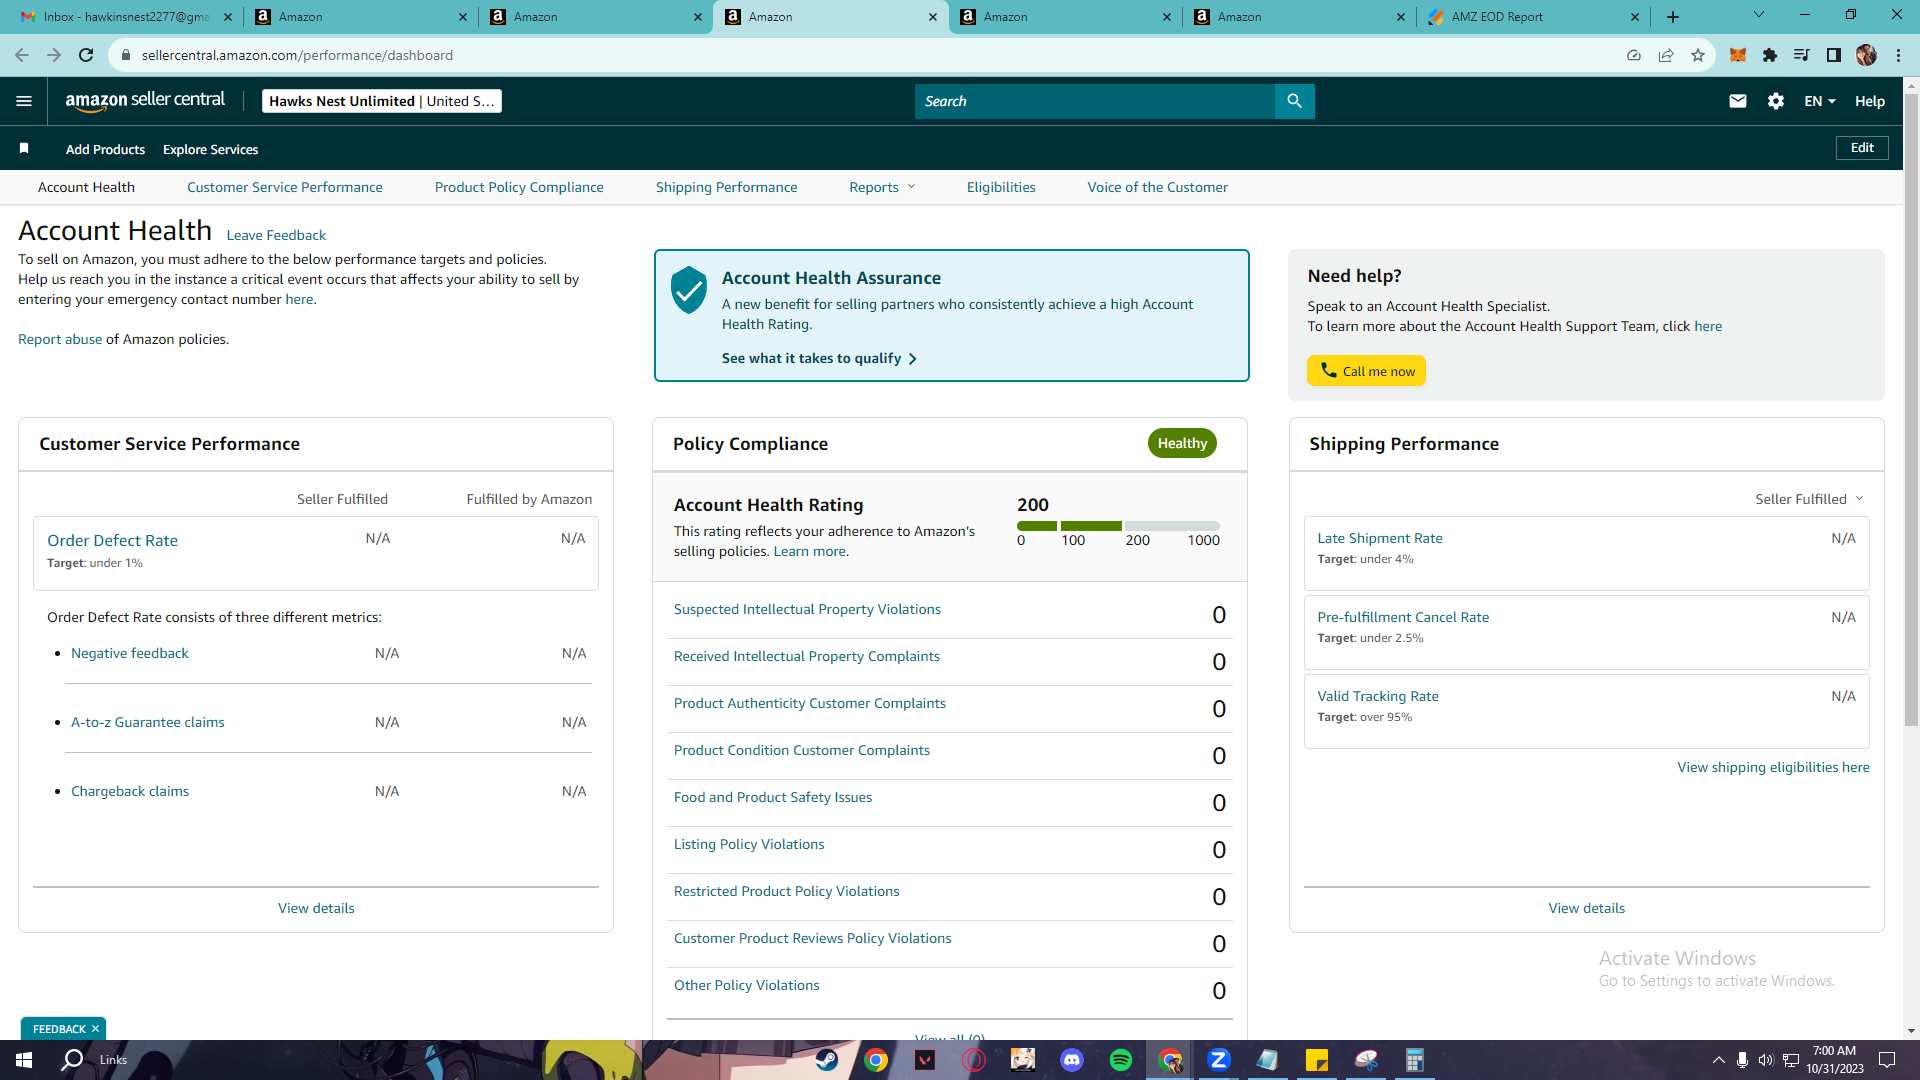Open the A-to-z Guarantee claims link

pyautogui.click(x=148, y=722)
